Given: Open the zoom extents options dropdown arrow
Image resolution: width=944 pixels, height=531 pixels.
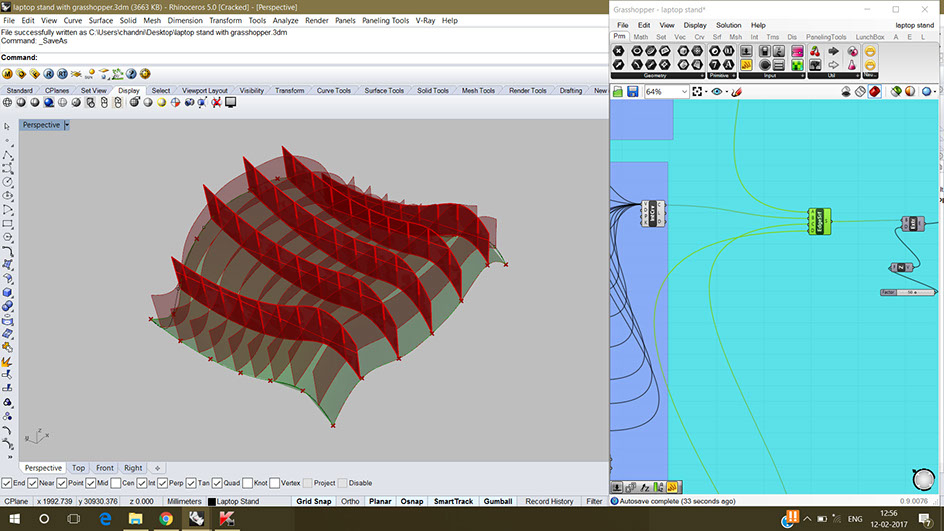Looking at the screenshot, I should [706, 92].
